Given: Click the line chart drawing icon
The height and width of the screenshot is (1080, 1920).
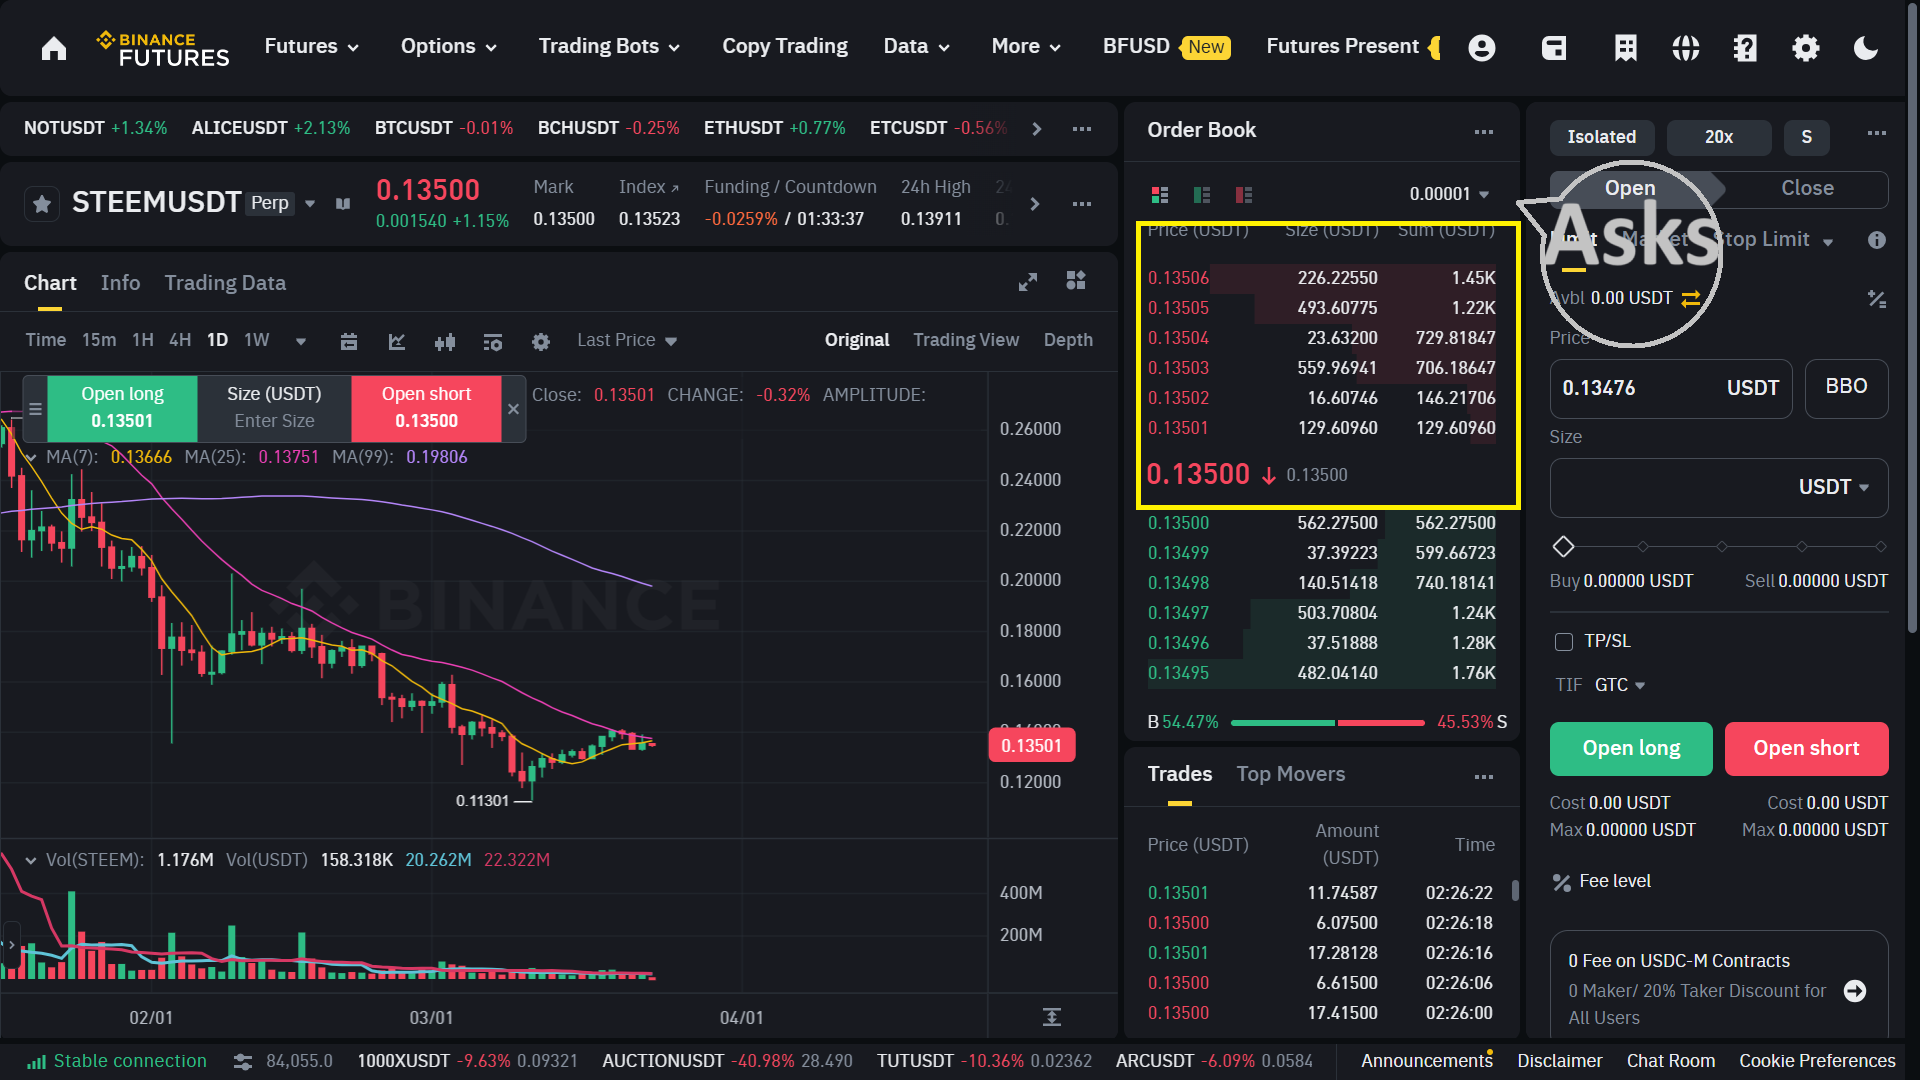Looking at the screenshot, I should click(x=397, y=342).
